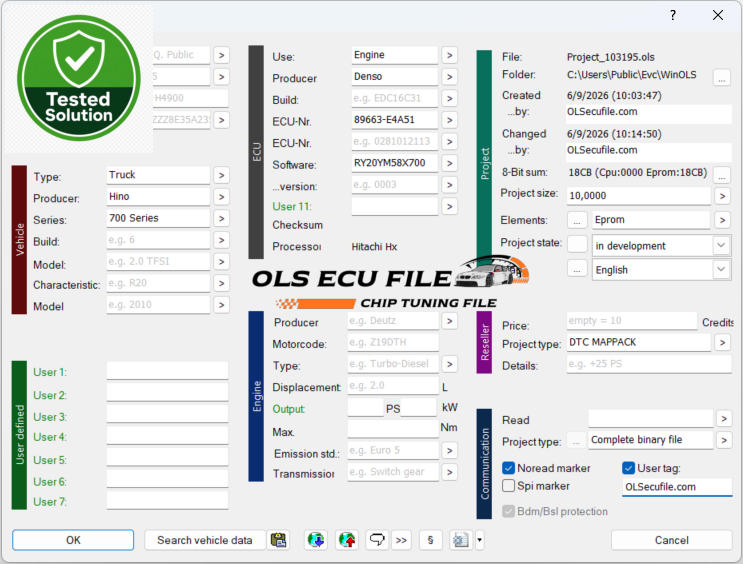Click arrow beside Complete binary file type
Image resolution: width=743 pixels, height=564 pixels.
coord(724,440)
